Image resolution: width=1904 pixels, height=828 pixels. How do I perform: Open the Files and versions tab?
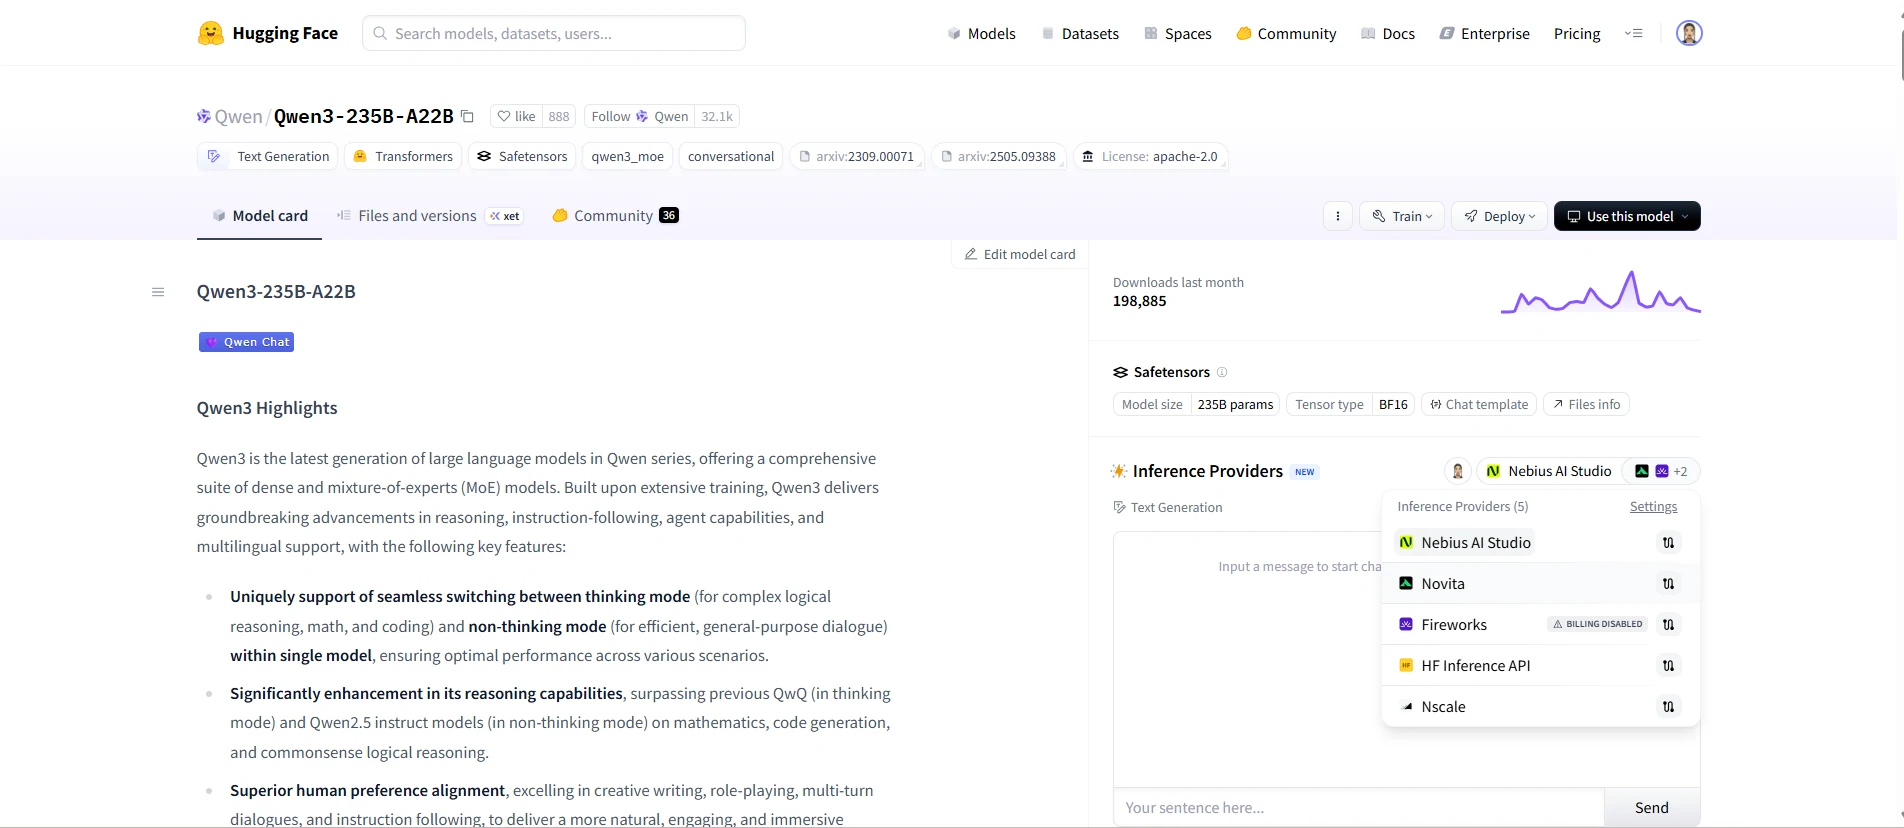point(429,216)
